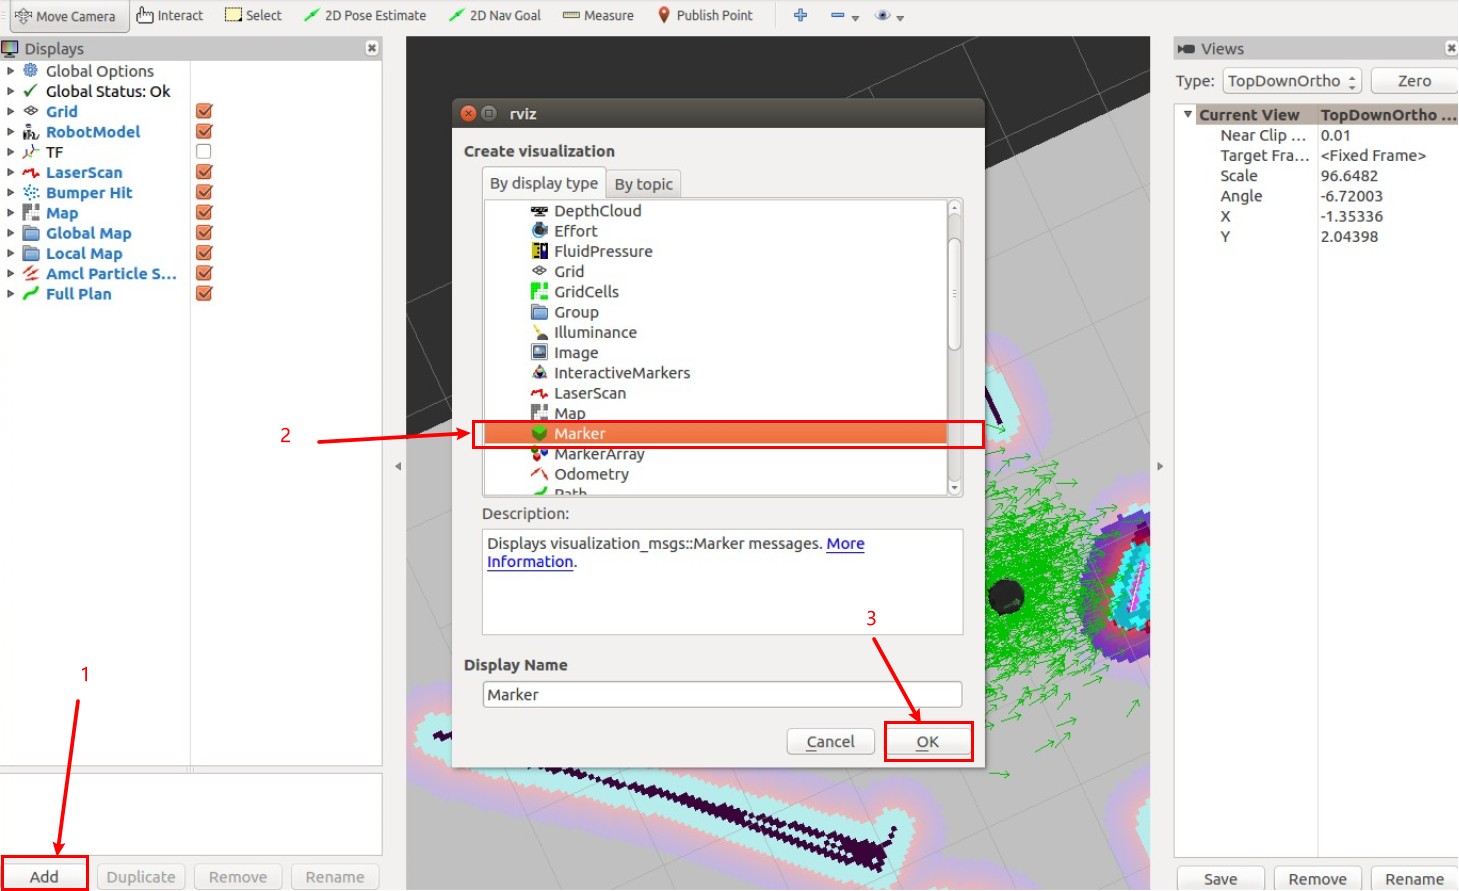Click the Add button in Displays
The width and height of the screenshot is (1459, 891).
[44, 876]
